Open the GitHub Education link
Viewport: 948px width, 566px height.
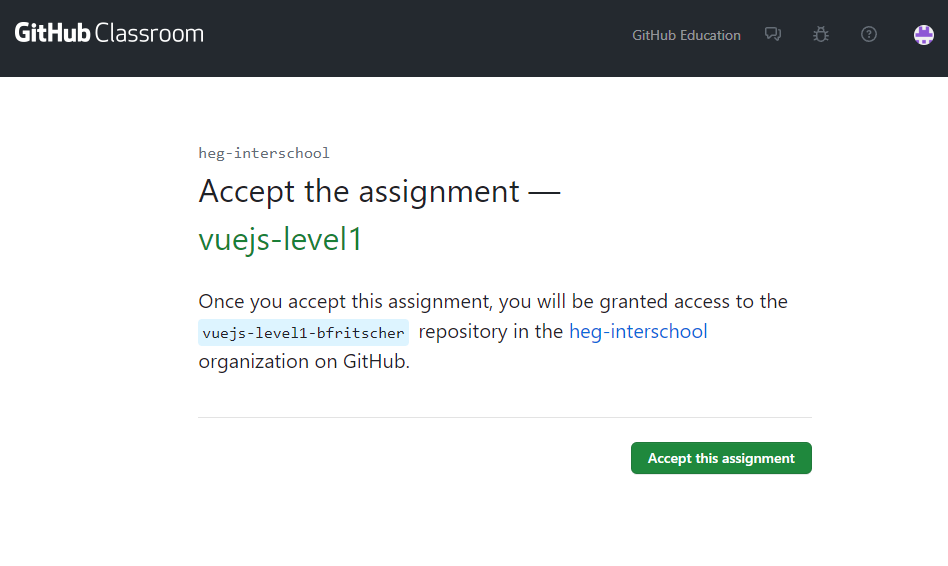(686, 35)
